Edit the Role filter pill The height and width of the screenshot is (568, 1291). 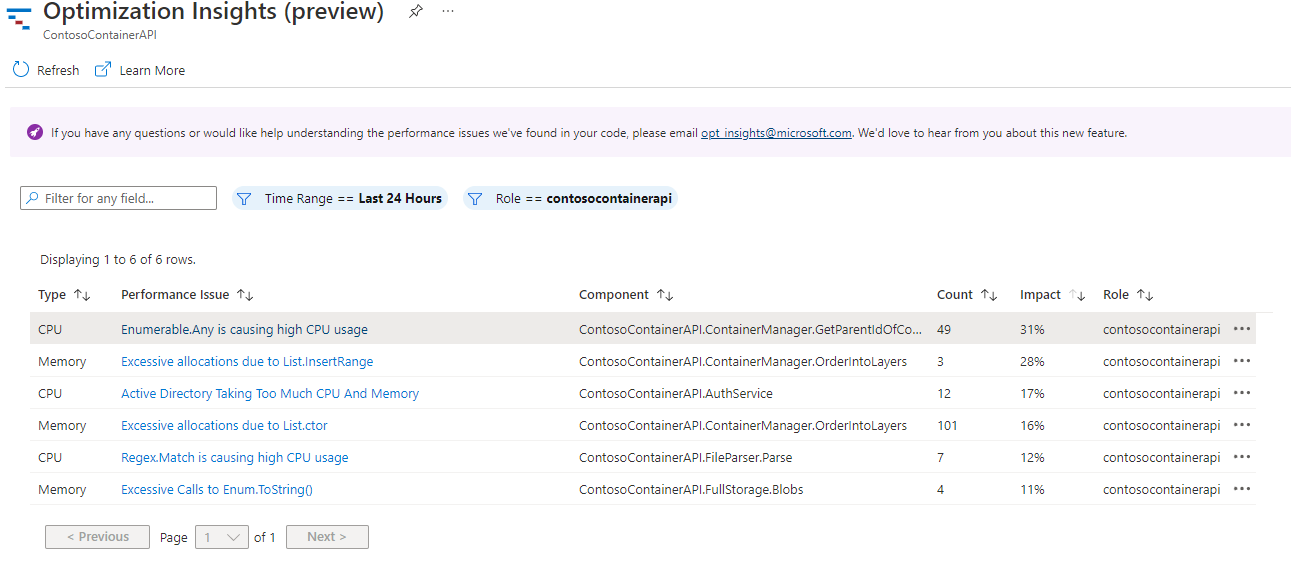[570, 199]
